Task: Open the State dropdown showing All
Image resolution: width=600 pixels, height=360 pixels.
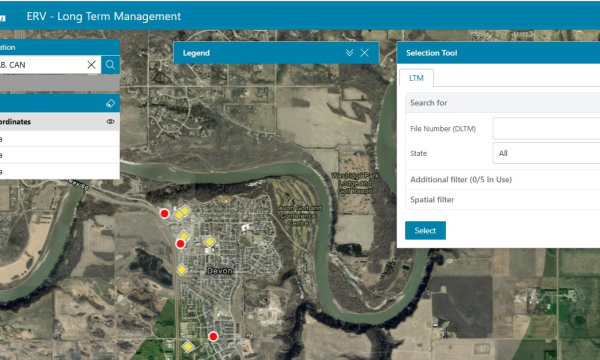Action: (x=546, y=153)
